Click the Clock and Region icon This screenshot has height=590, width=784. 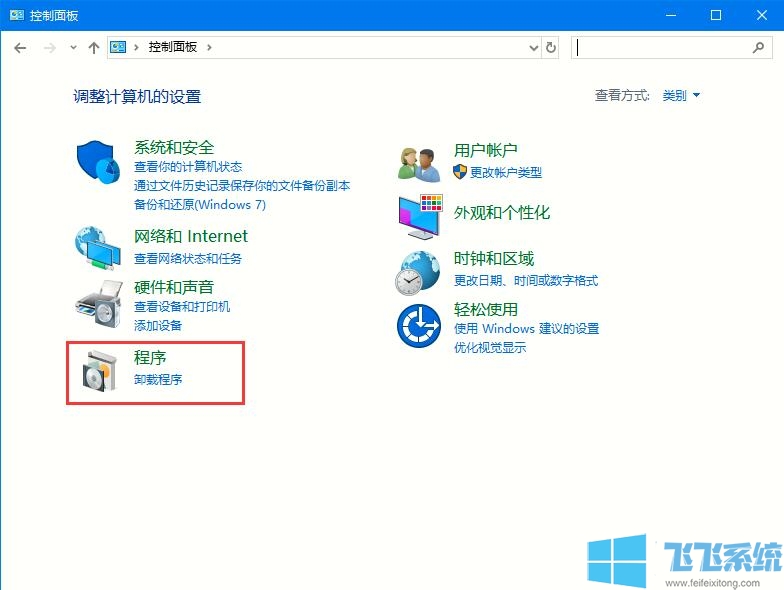point(418,271)
